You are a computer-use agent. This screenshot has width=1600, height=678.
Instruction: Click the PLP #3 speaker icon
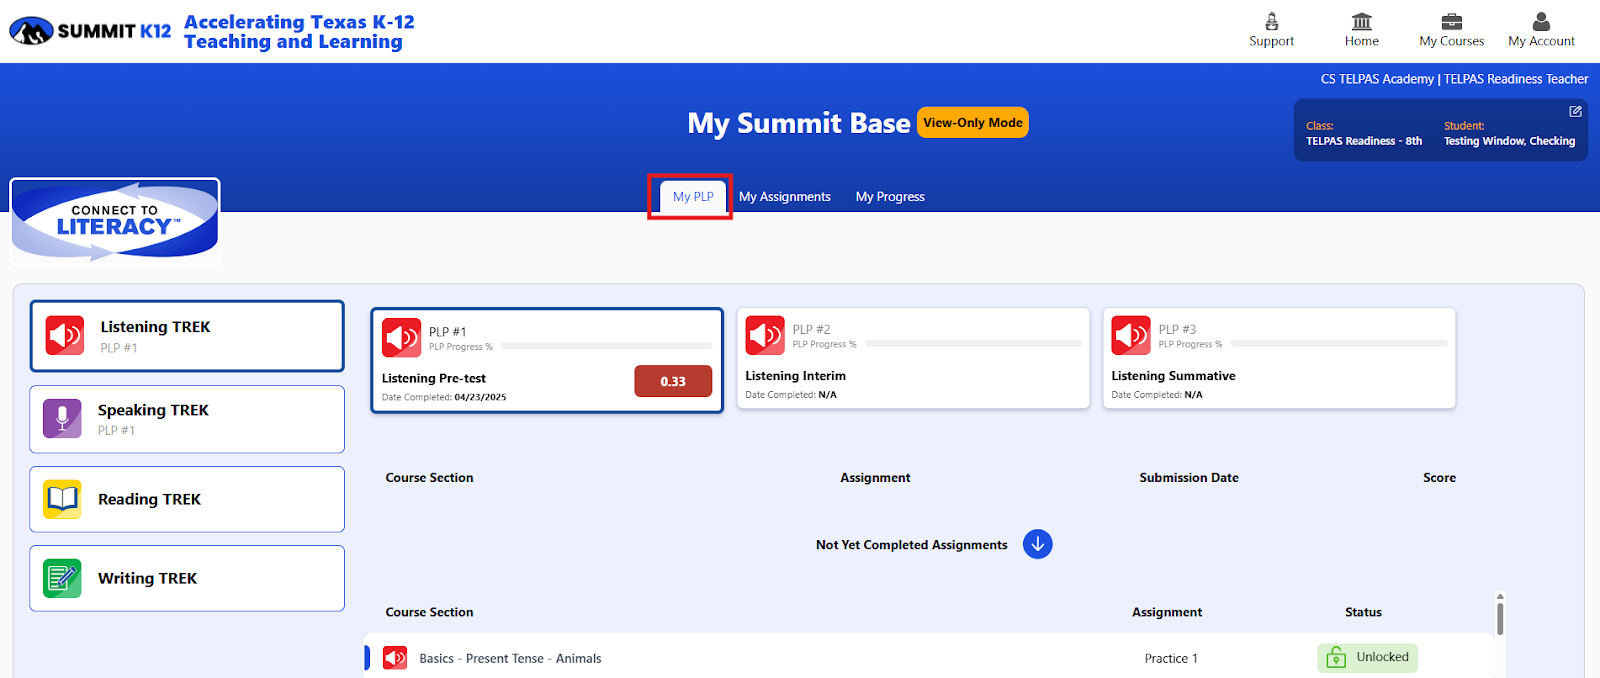point(1131,336)
